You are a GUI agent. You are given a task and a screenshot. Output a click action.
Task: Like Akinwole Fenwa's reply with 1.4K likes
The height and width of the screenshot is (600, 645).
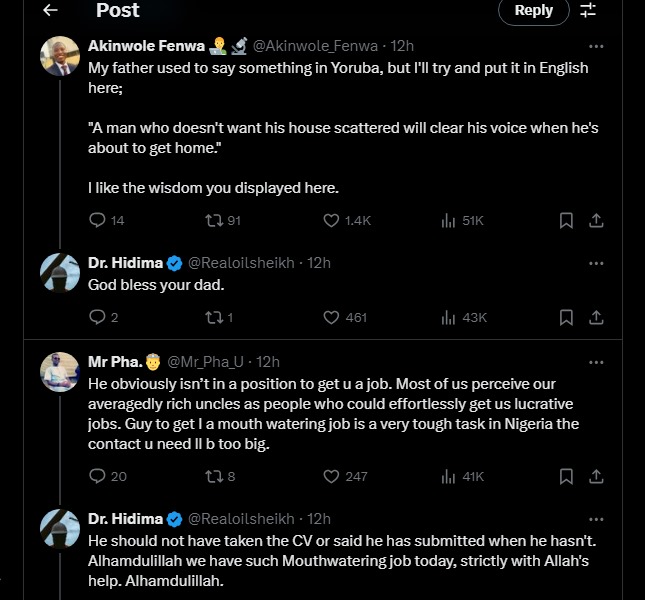331,220
